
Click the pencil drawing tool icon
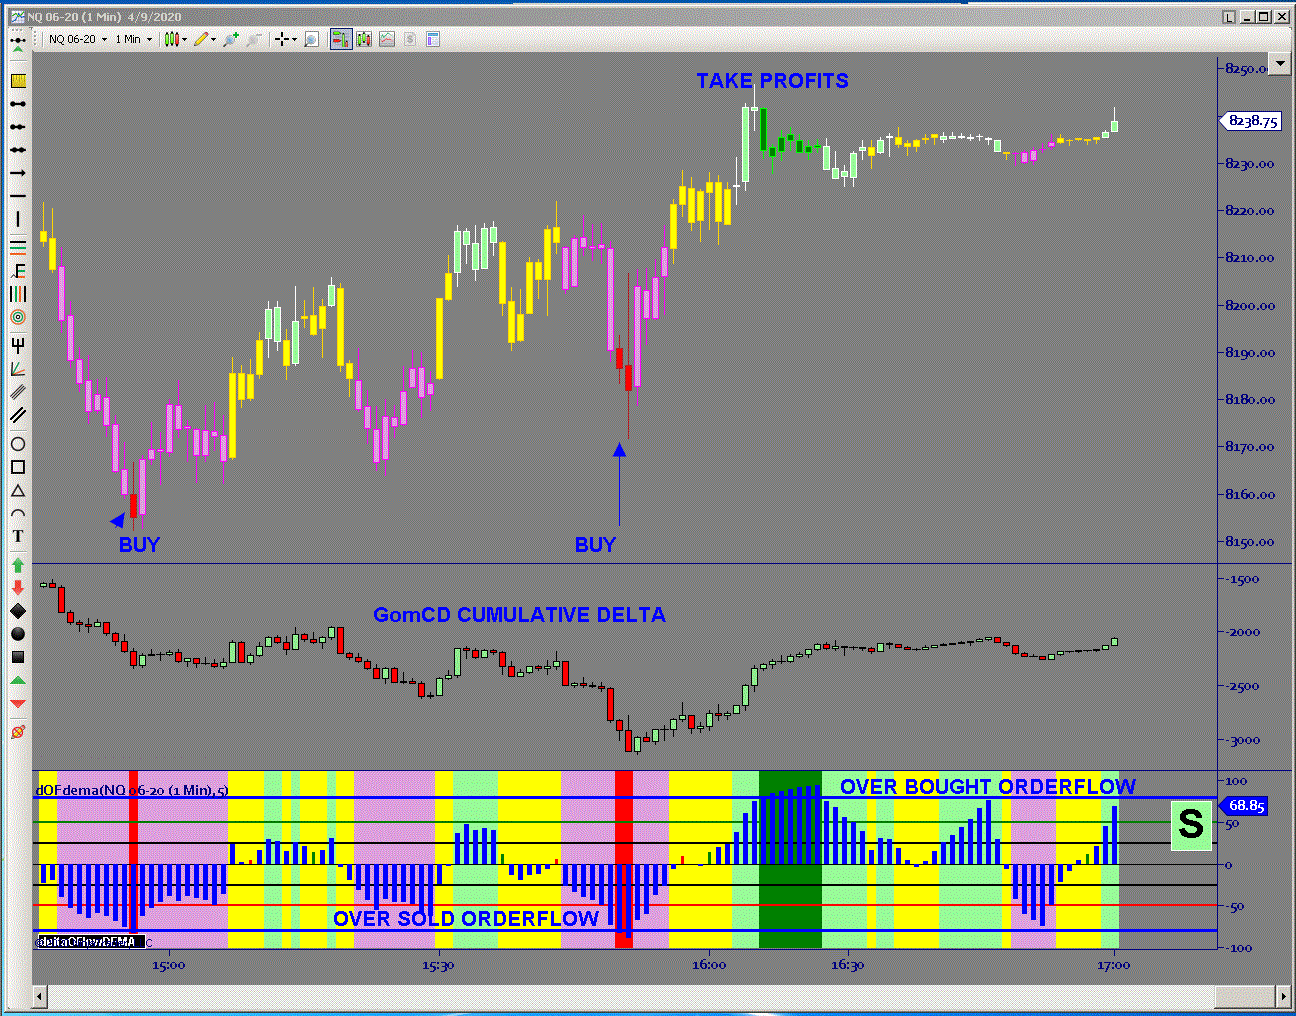[201, 39]
